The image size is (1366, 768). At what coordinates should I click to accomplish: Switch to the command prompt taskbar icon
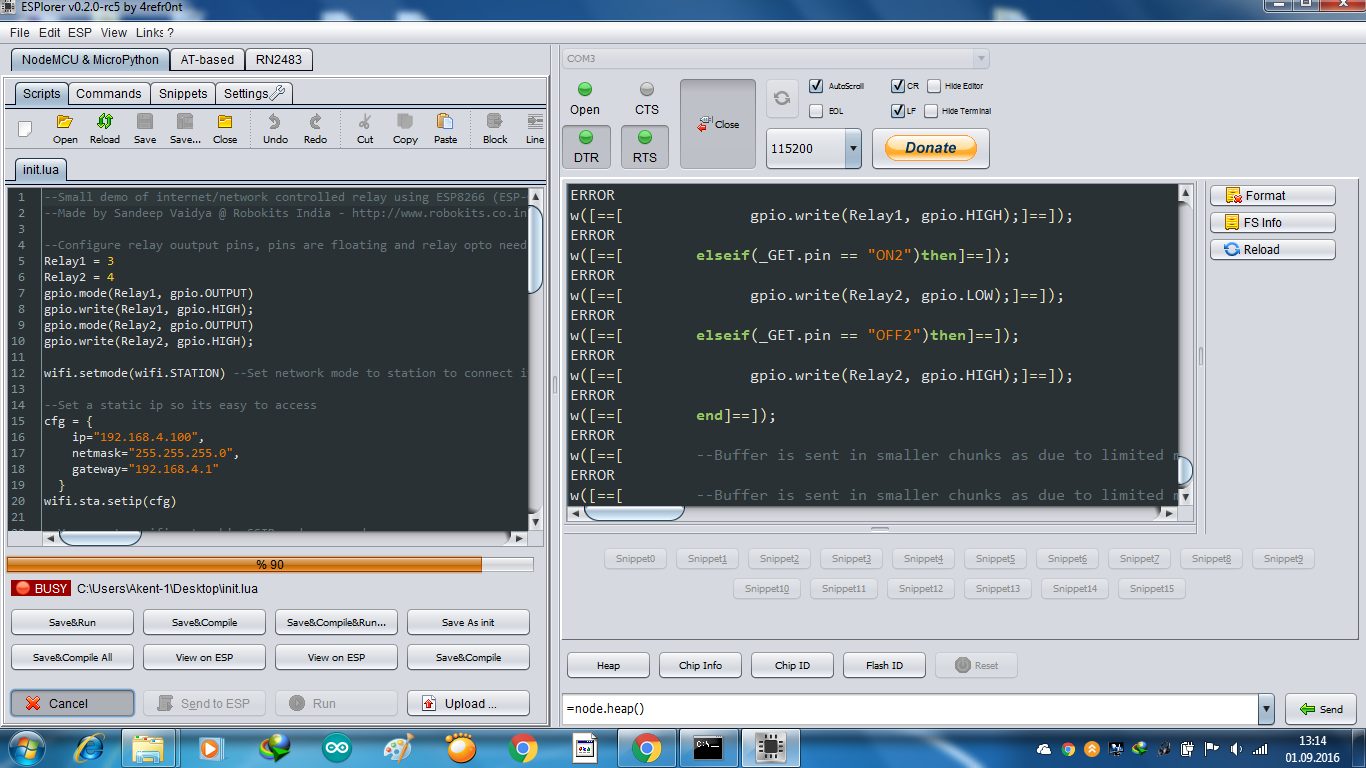(708, 747)
